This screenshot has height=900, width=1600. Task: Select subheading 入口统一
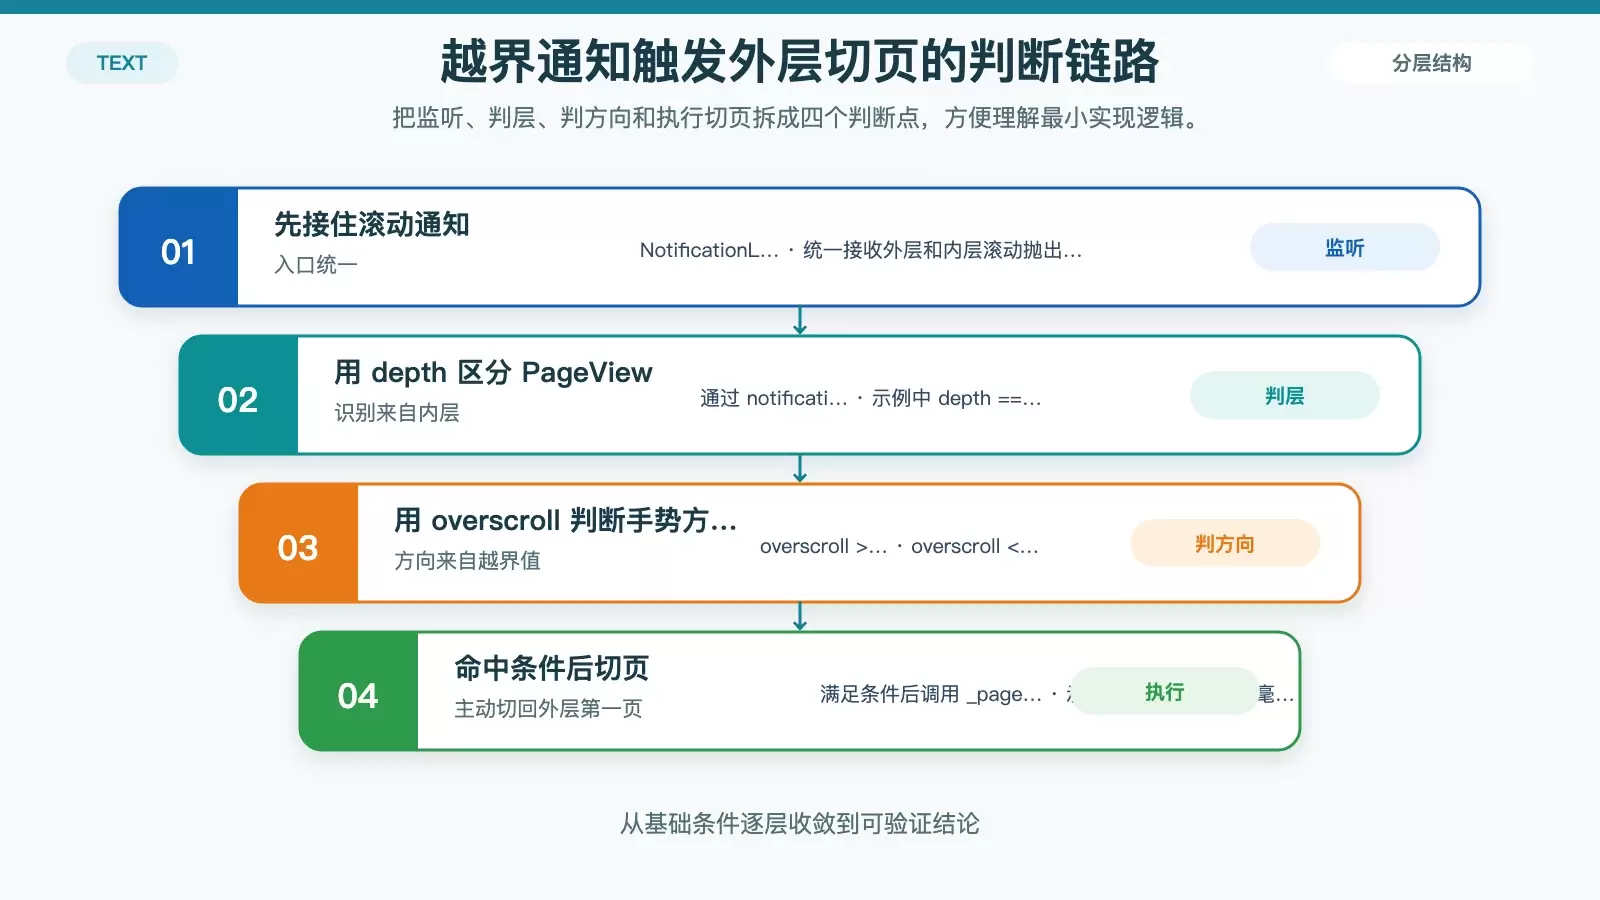(316, 265)
